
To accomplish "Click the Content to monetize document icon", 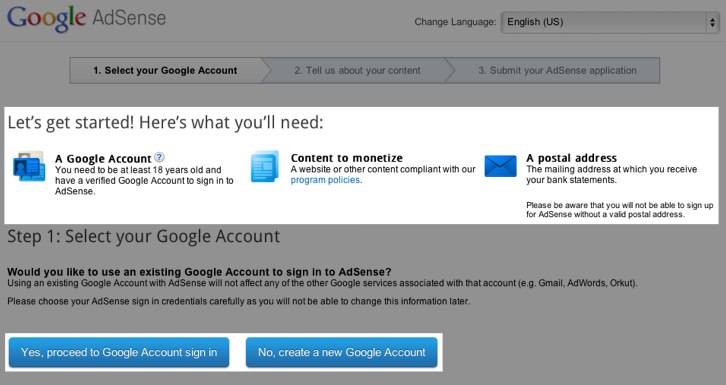I will 265,166.
